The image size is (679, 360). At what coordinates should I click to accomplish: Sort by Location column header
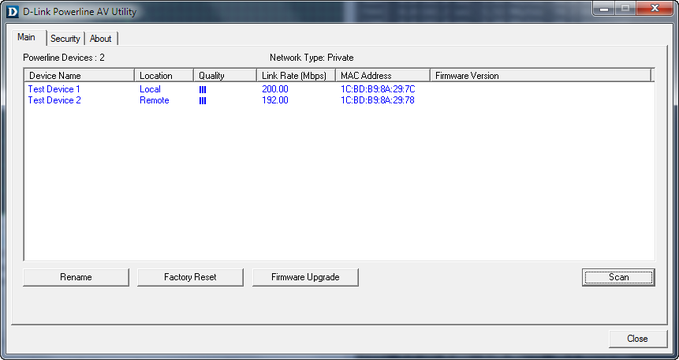coord(164,76)
